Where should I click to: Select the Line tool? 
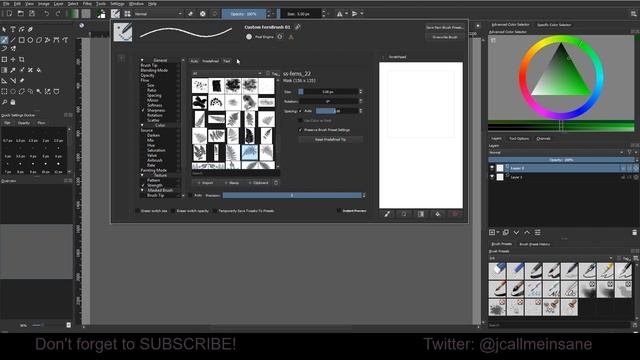pos(13,40)
